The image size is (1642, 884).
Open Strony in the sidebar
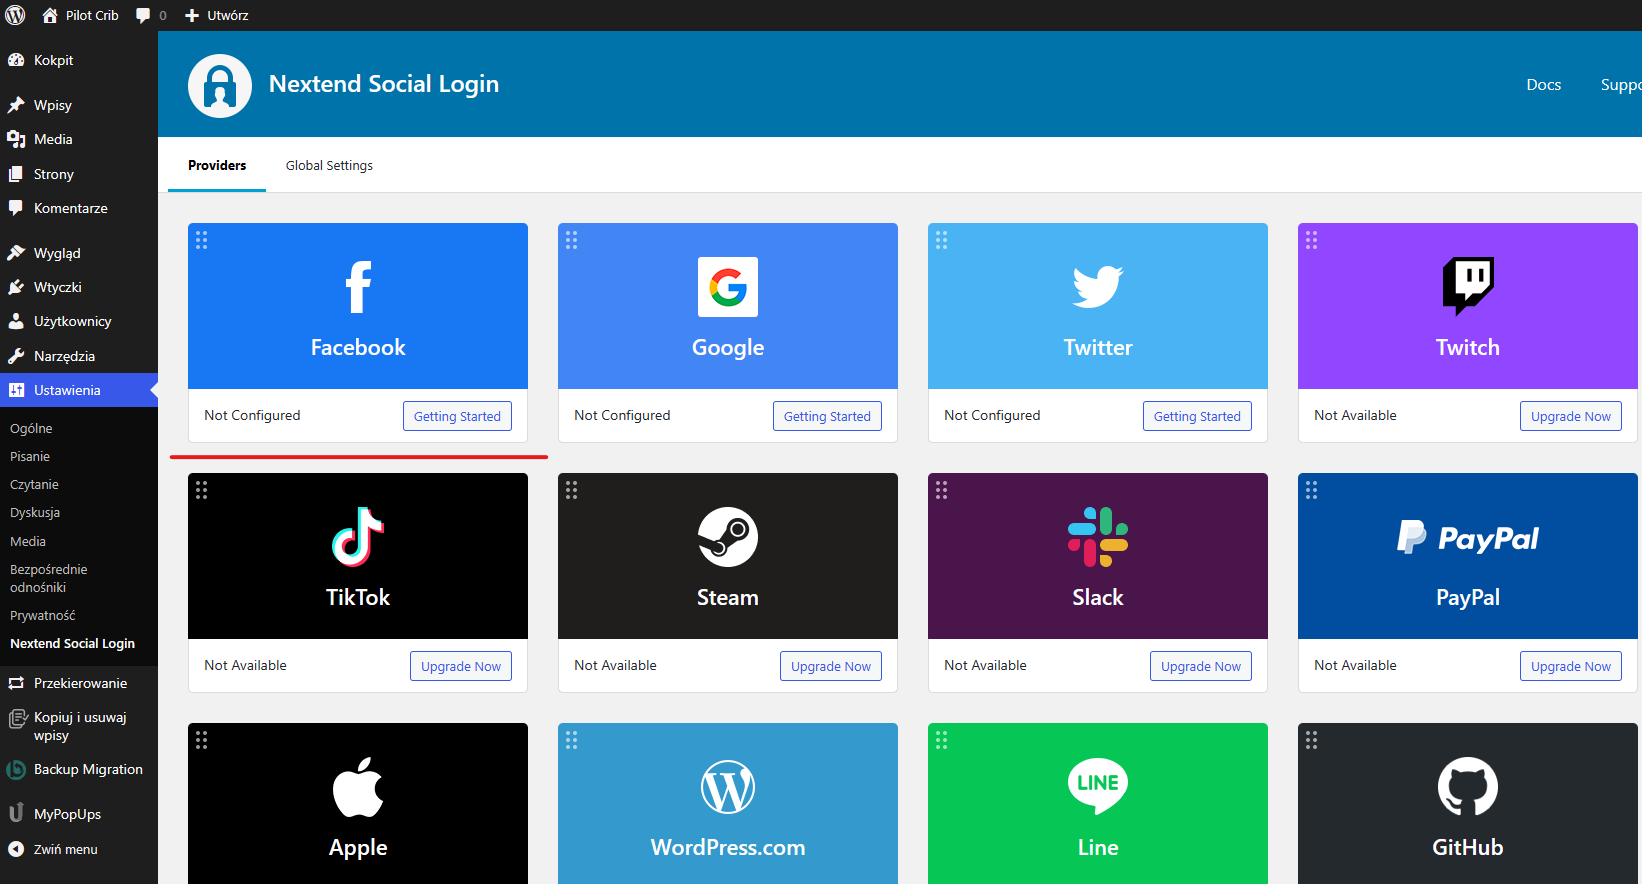point(79,174)
